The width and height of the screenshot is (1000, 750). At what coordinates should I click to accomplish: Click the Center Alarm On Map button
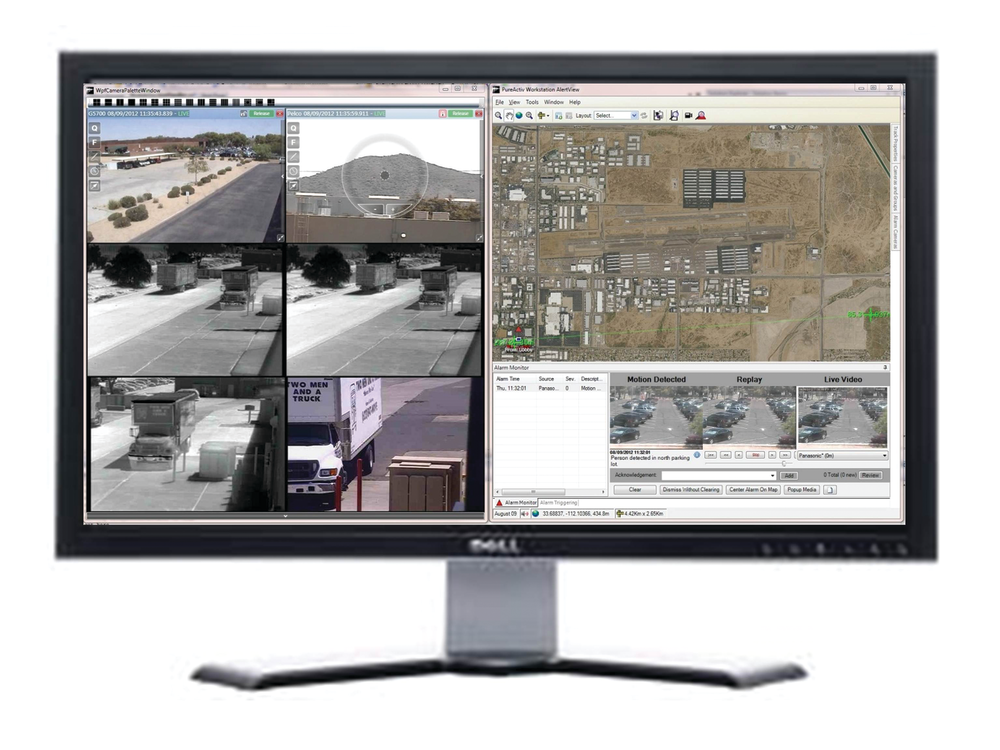point(753,490)
